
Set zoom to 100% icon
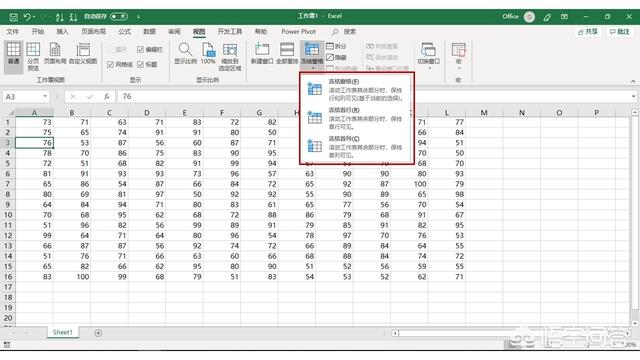208,53
